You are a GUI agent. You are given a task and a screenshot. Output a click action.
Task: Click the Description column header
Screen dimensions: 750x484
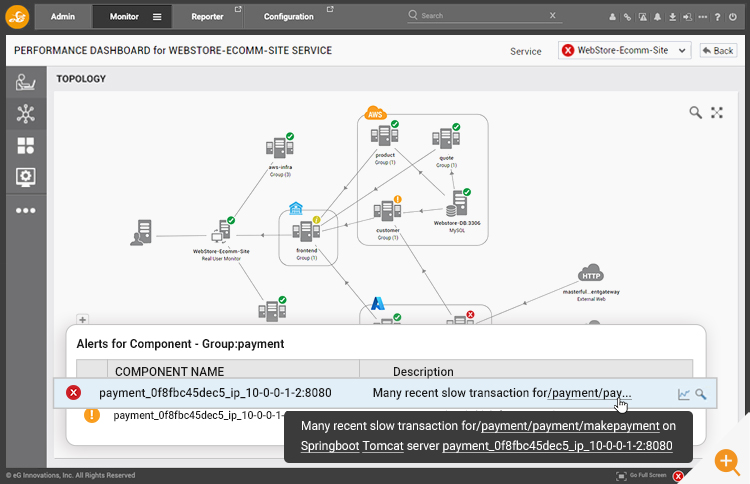coord(423,372)
